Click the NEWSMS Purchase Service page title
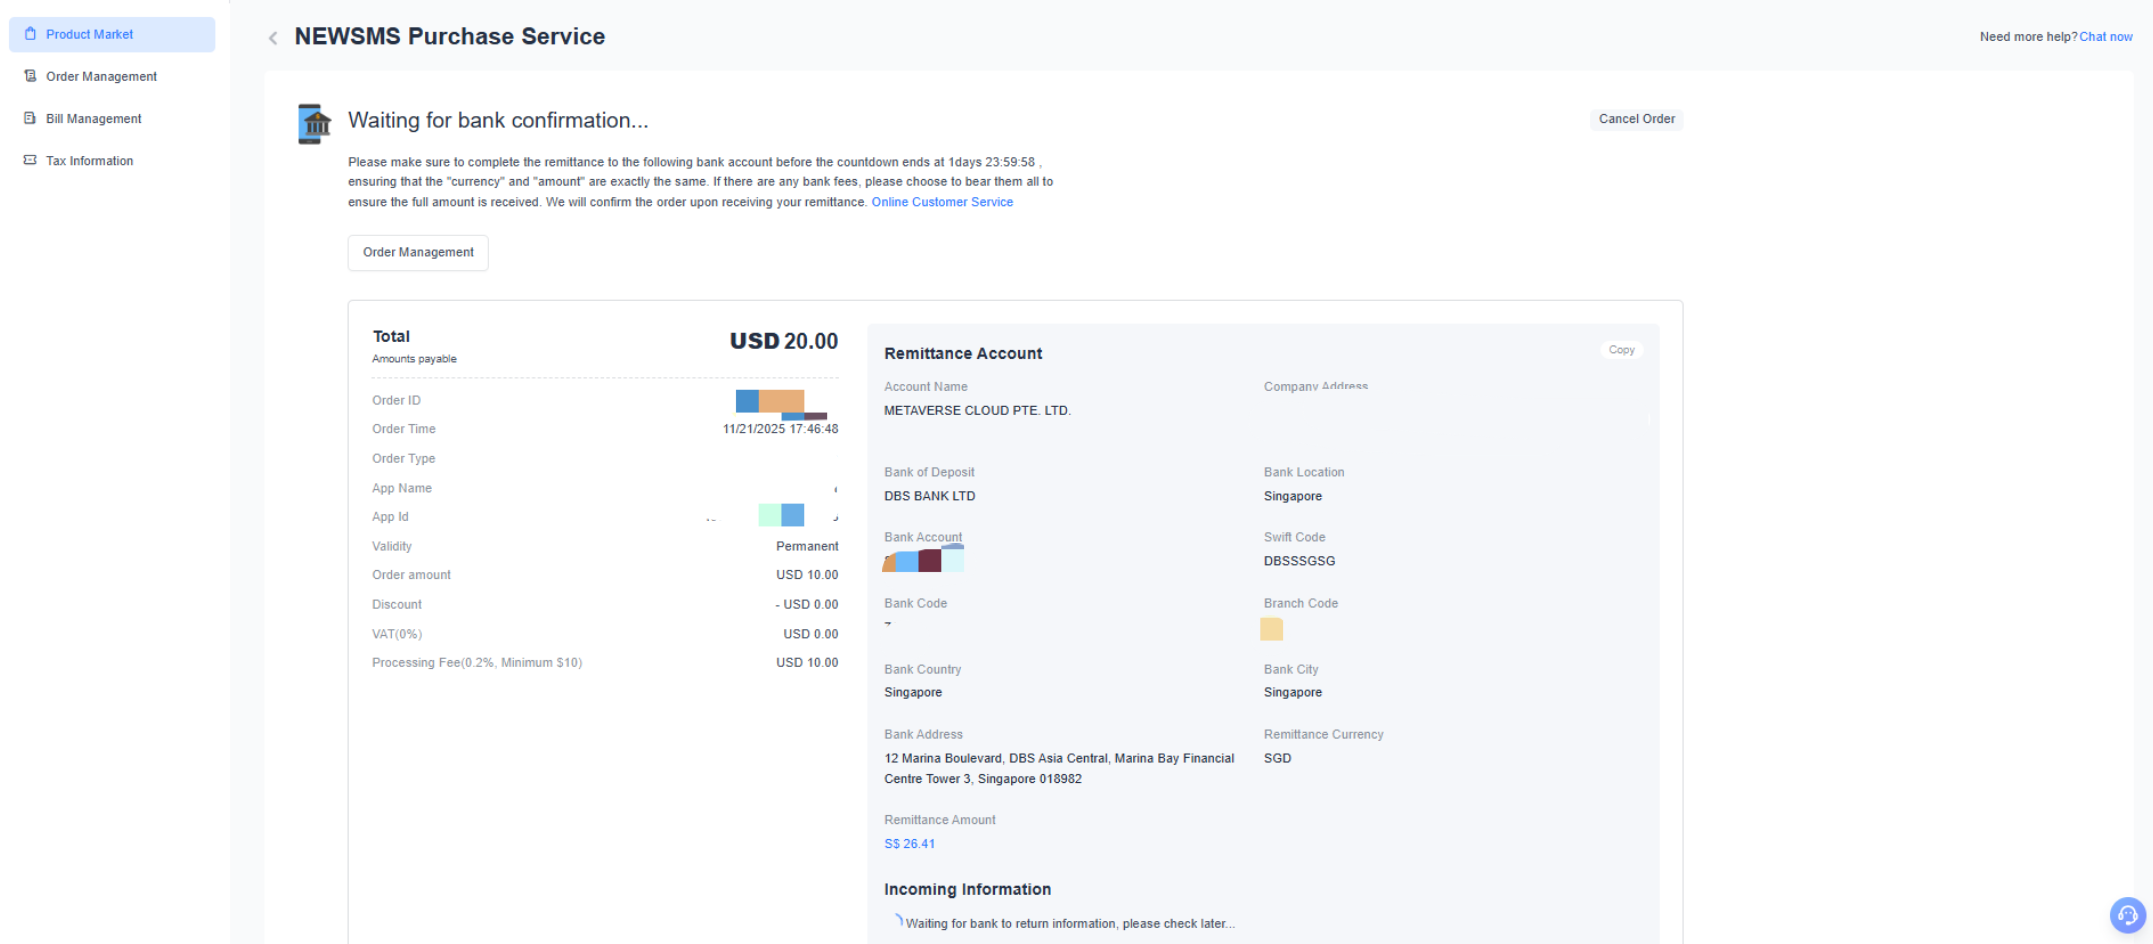The image size is (2153, 944). [450, 37]
